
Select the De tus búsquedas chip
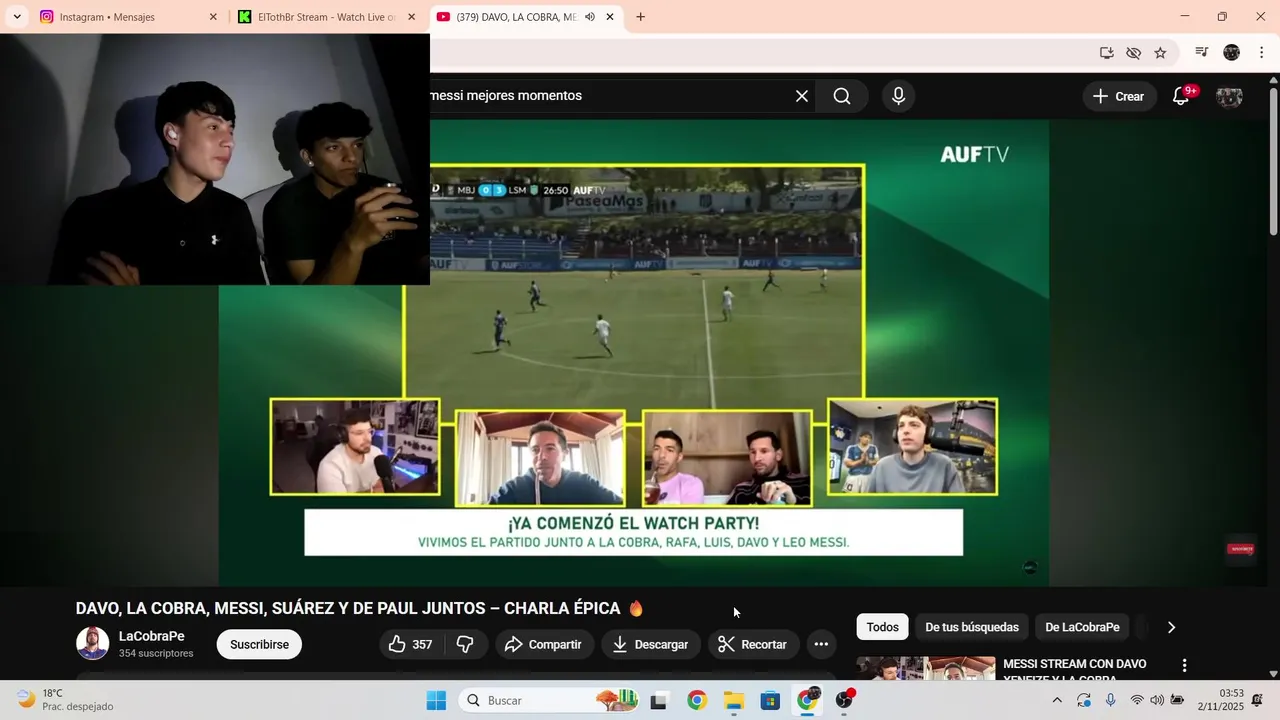(x=972, y=627)
